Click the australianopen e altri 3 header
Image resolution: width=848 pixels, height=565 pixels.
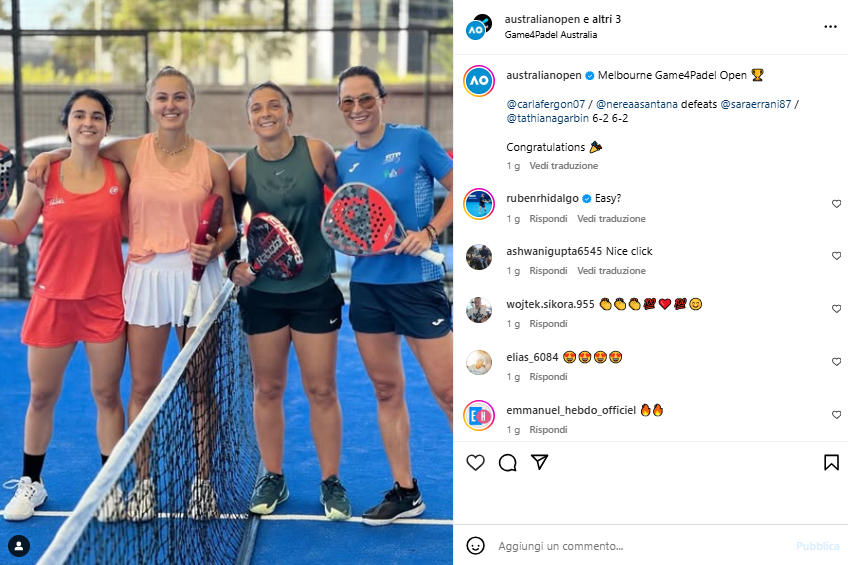(x=562, y=19)
